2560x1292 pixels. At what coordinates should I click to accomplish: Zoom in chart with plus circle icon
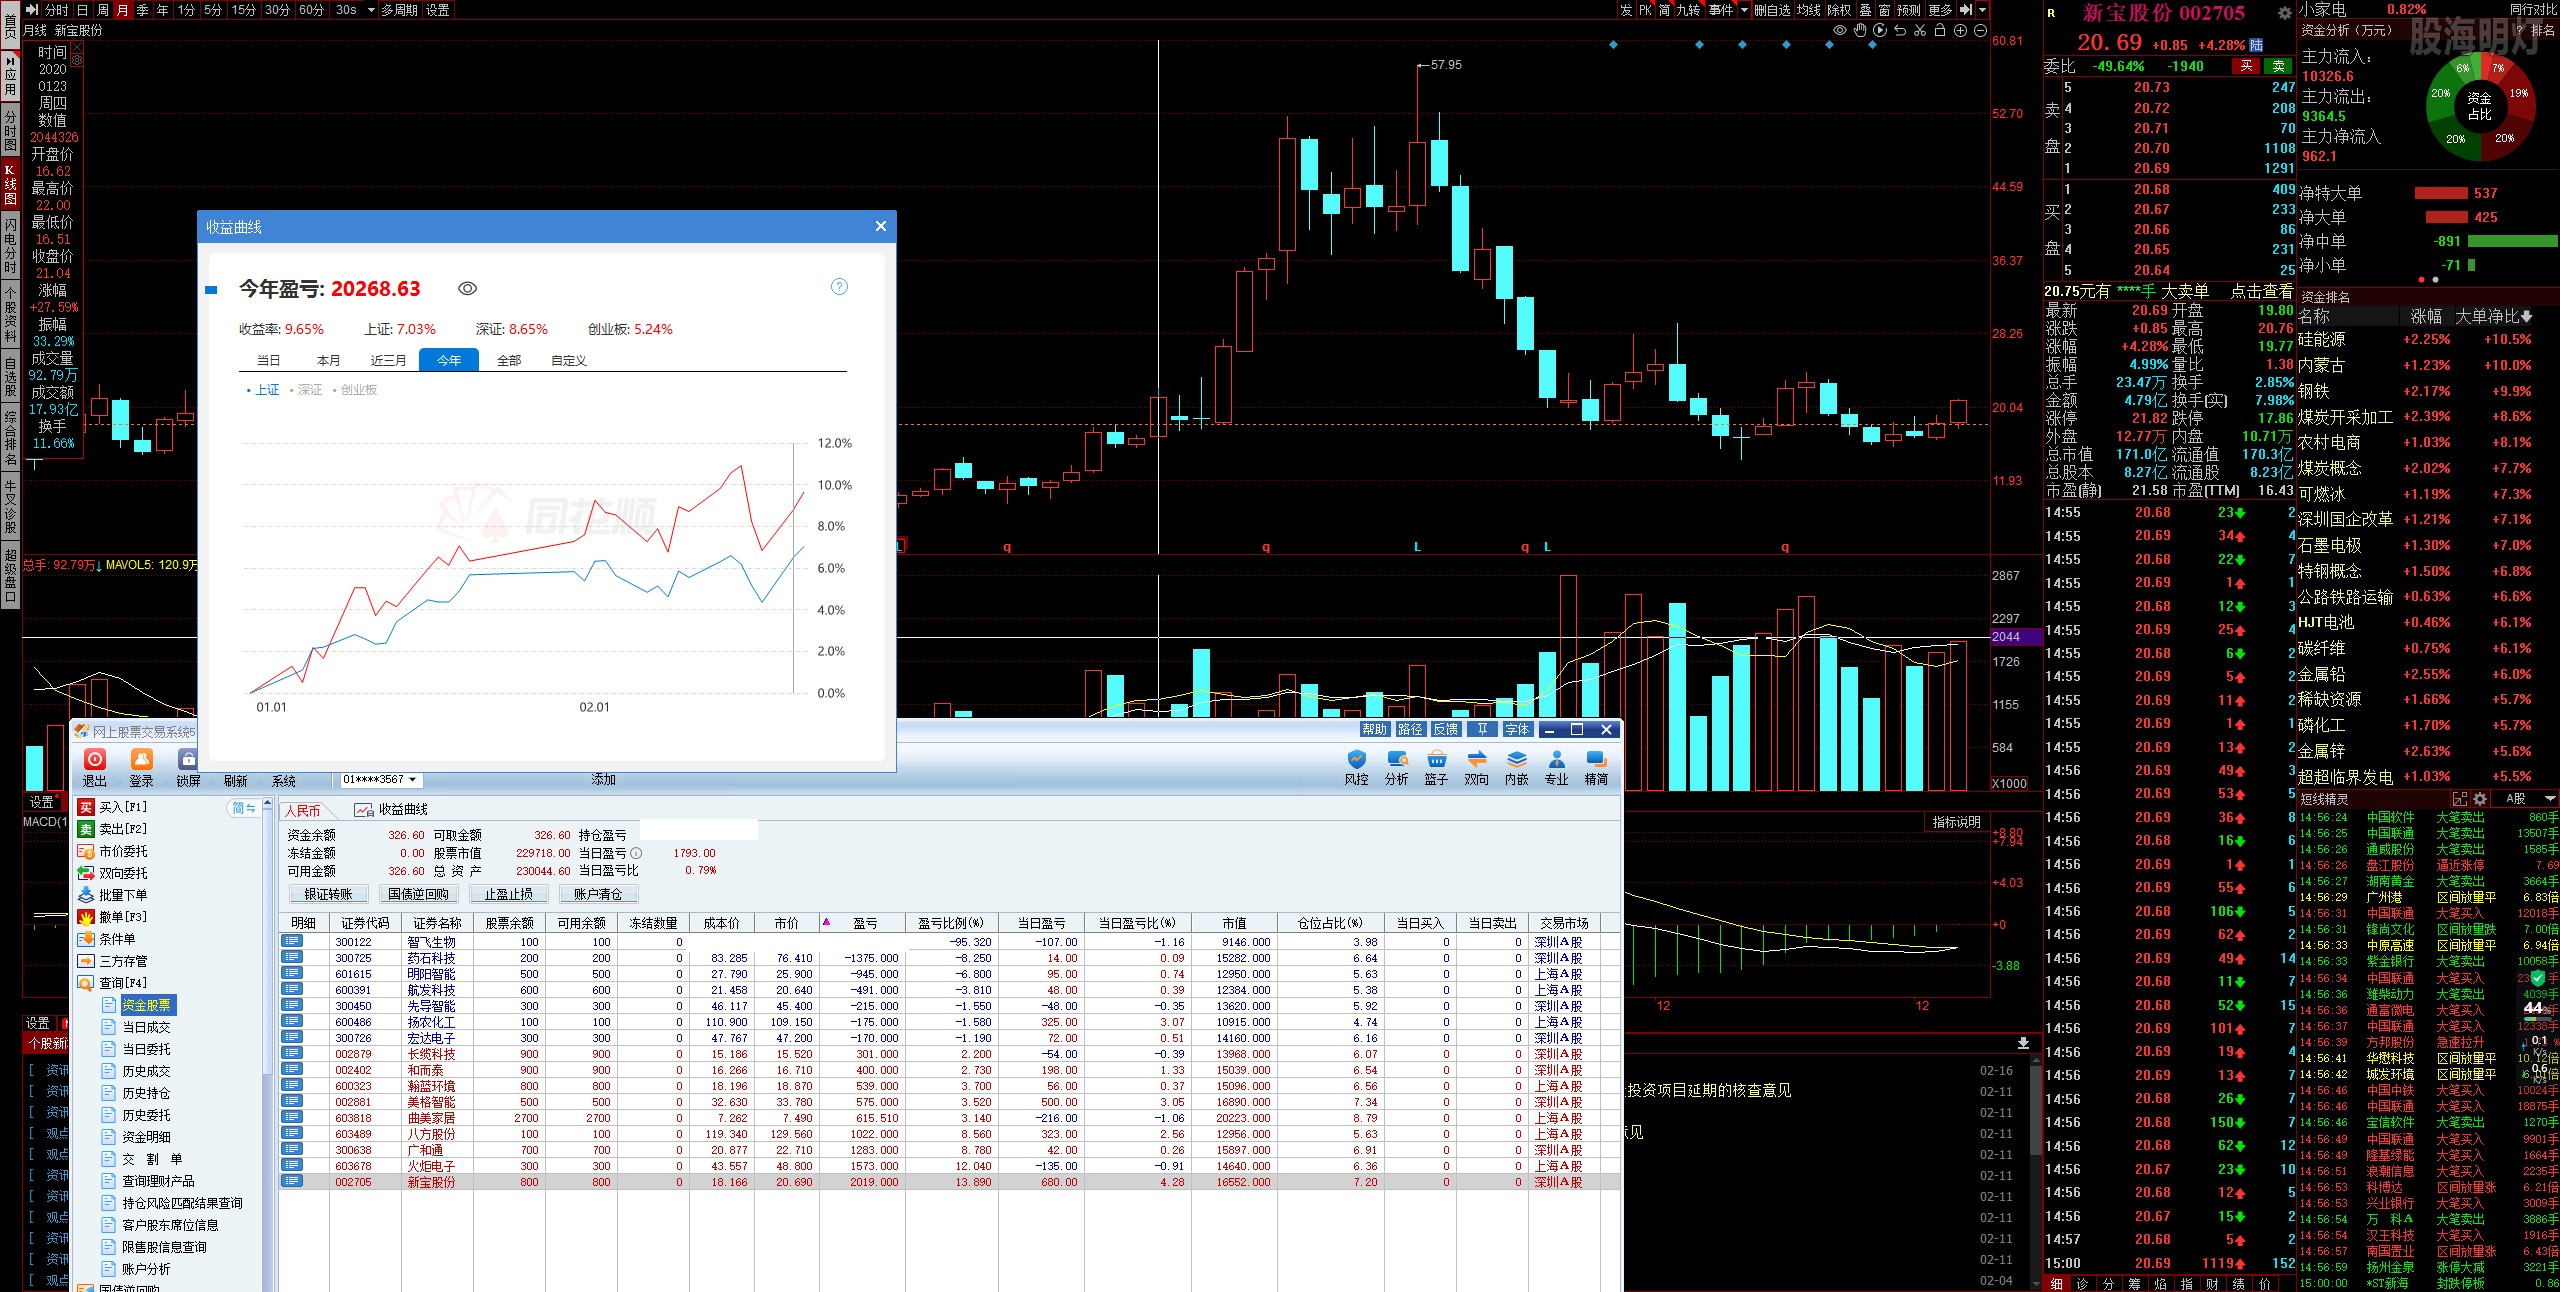coord(1960,31)
